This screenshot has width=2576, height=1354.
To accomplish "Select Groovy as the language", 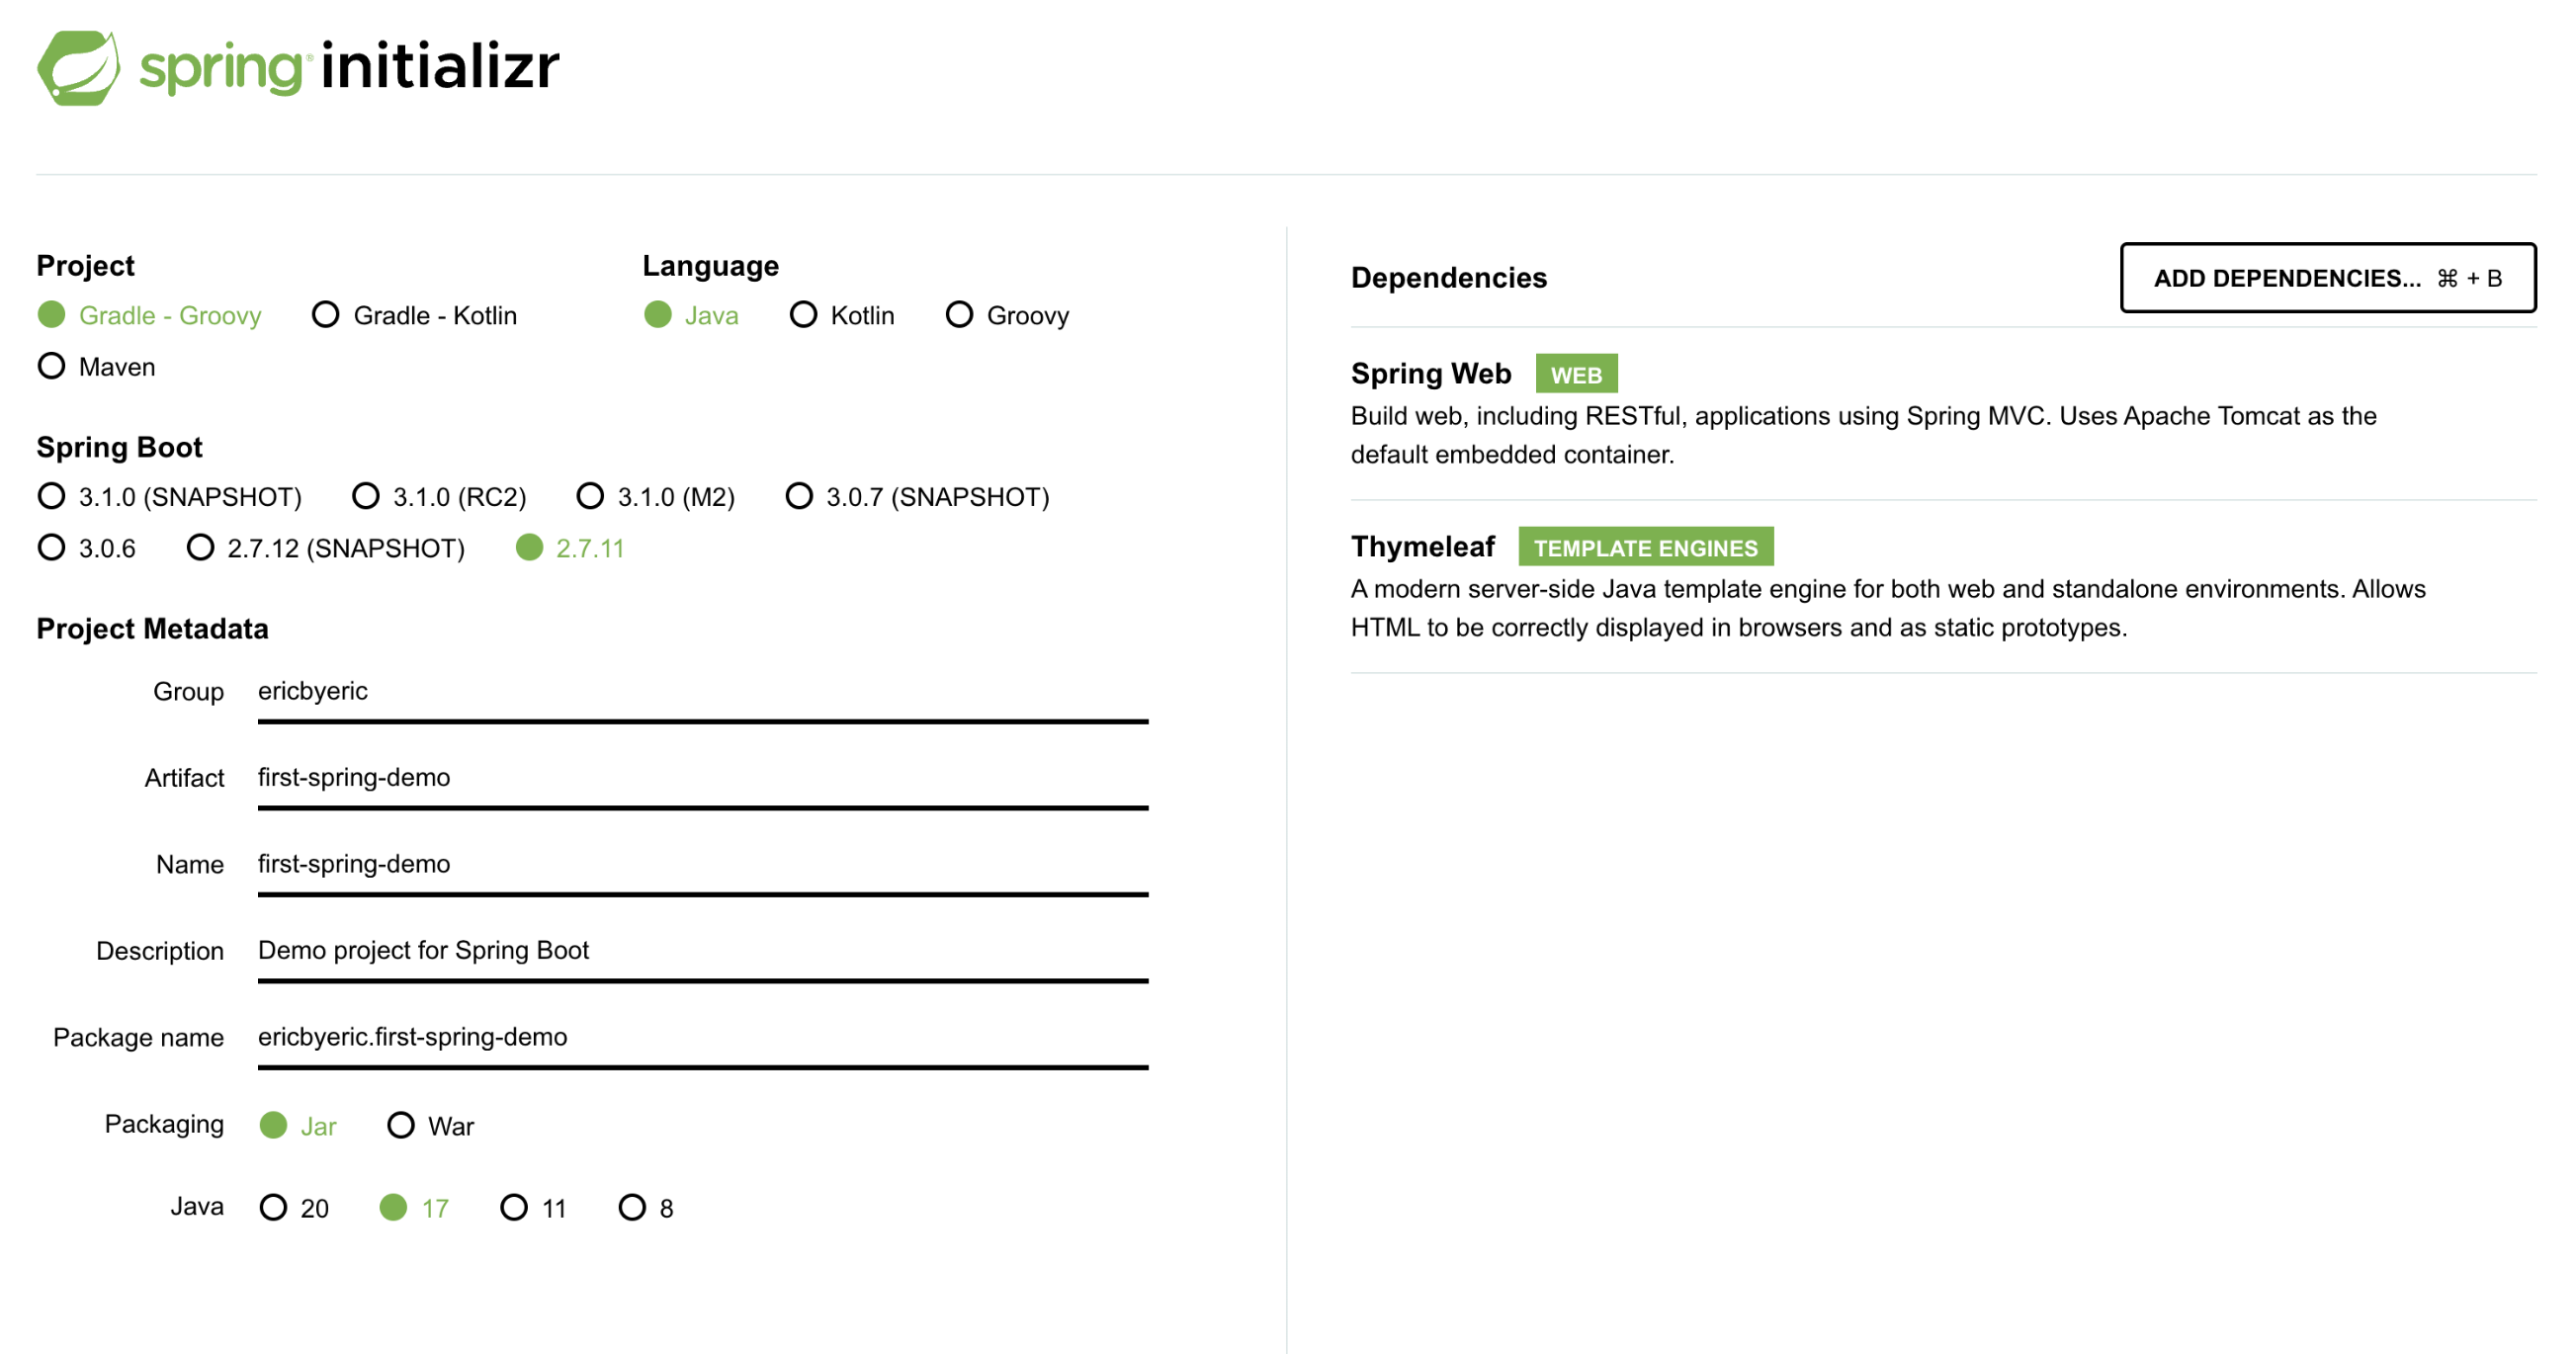I will click(959, 315).
